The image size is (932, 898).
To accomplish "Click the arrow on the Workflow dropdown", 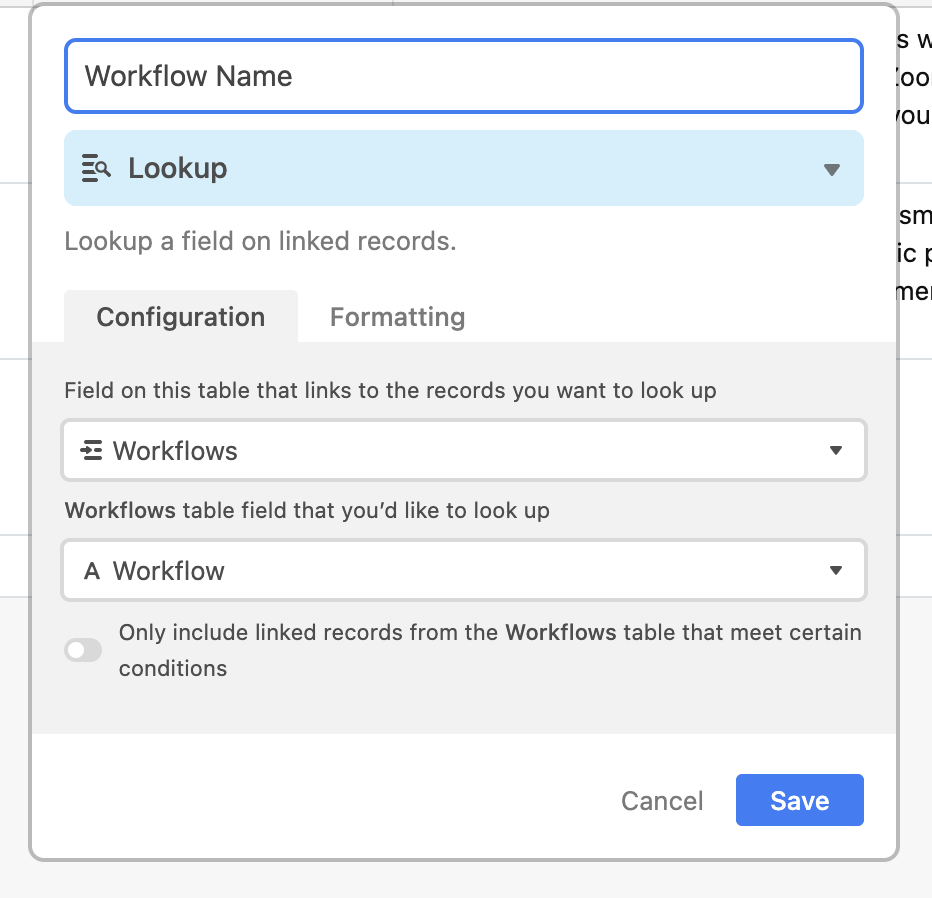I will click(836, 571).
